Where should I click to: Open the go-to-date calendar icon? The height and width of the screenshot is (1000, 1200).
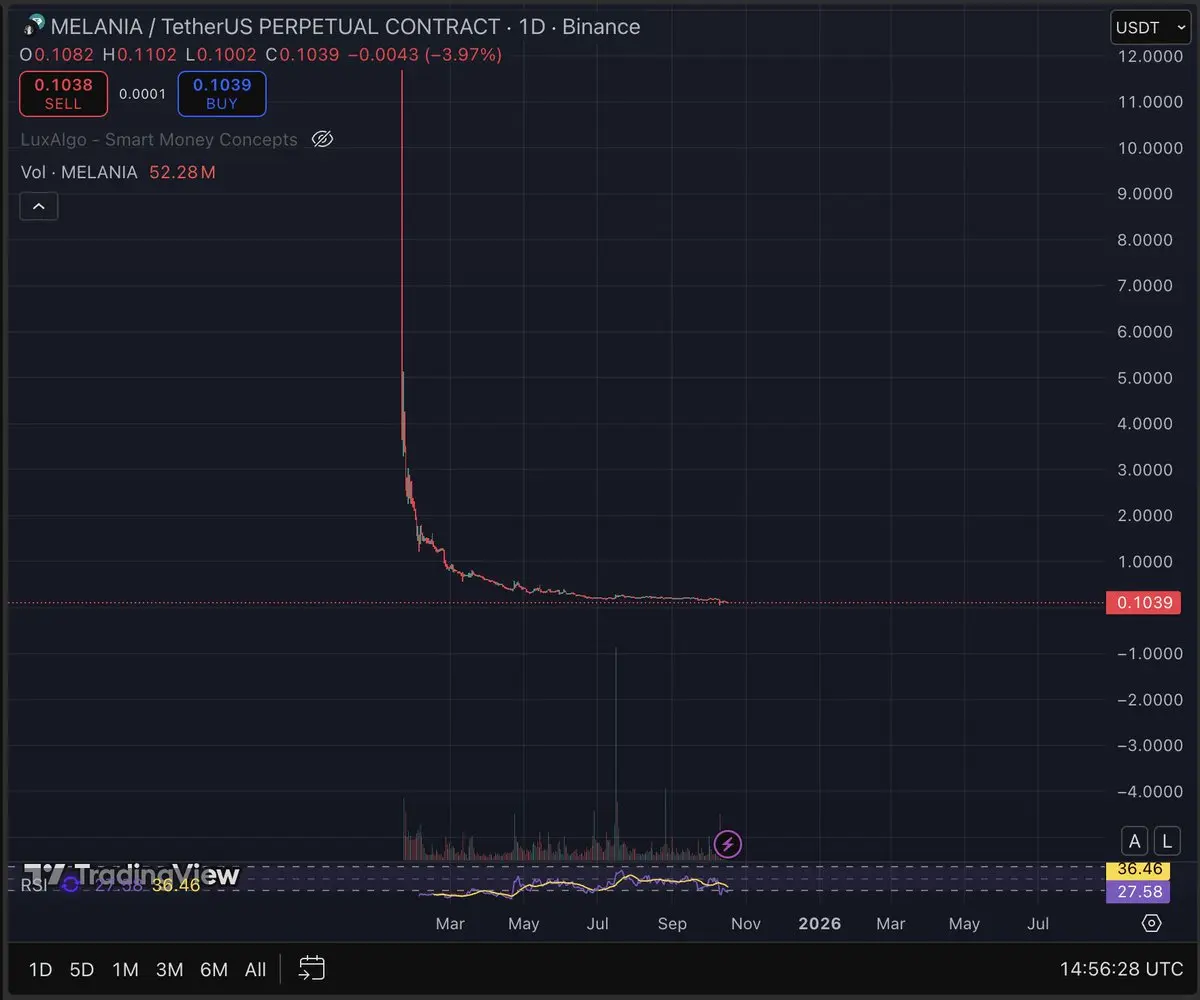tap(312, 968)
